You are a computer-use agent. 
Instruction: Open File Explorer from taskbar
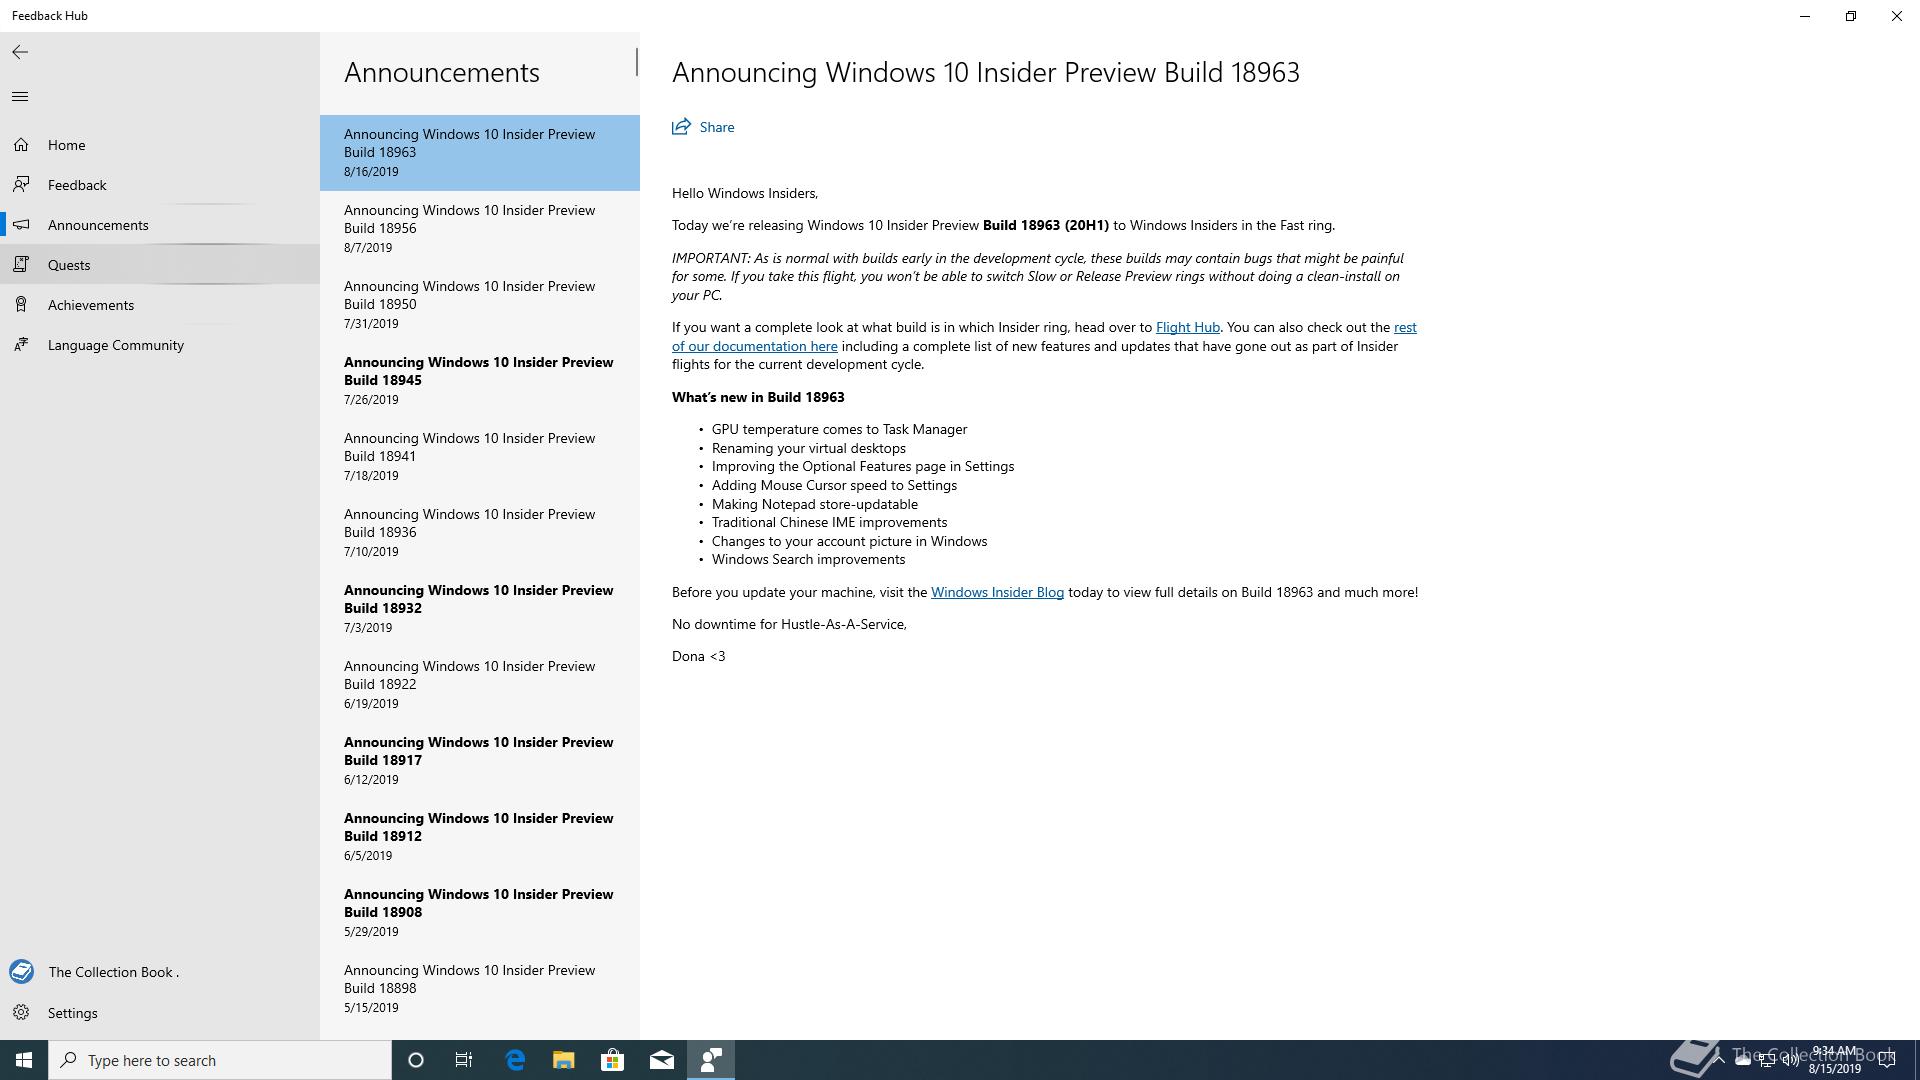point(564,1060)
